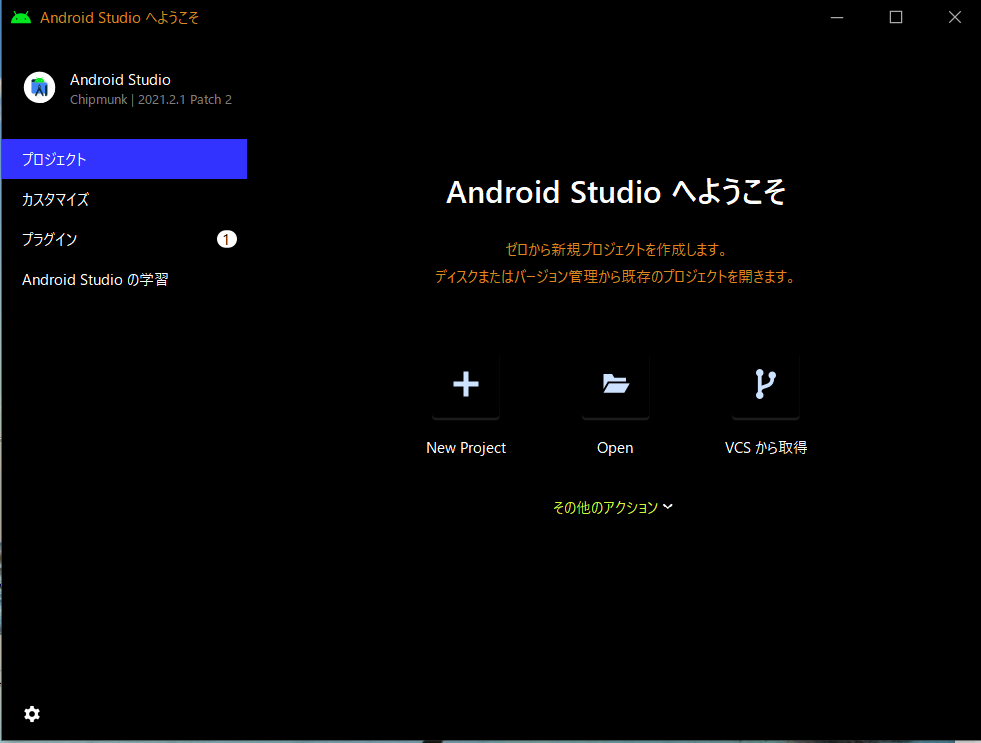This screenshot has width=981, height=743.
Task: Minimize the Android Studio welcome window
Action: coord(838,17)
